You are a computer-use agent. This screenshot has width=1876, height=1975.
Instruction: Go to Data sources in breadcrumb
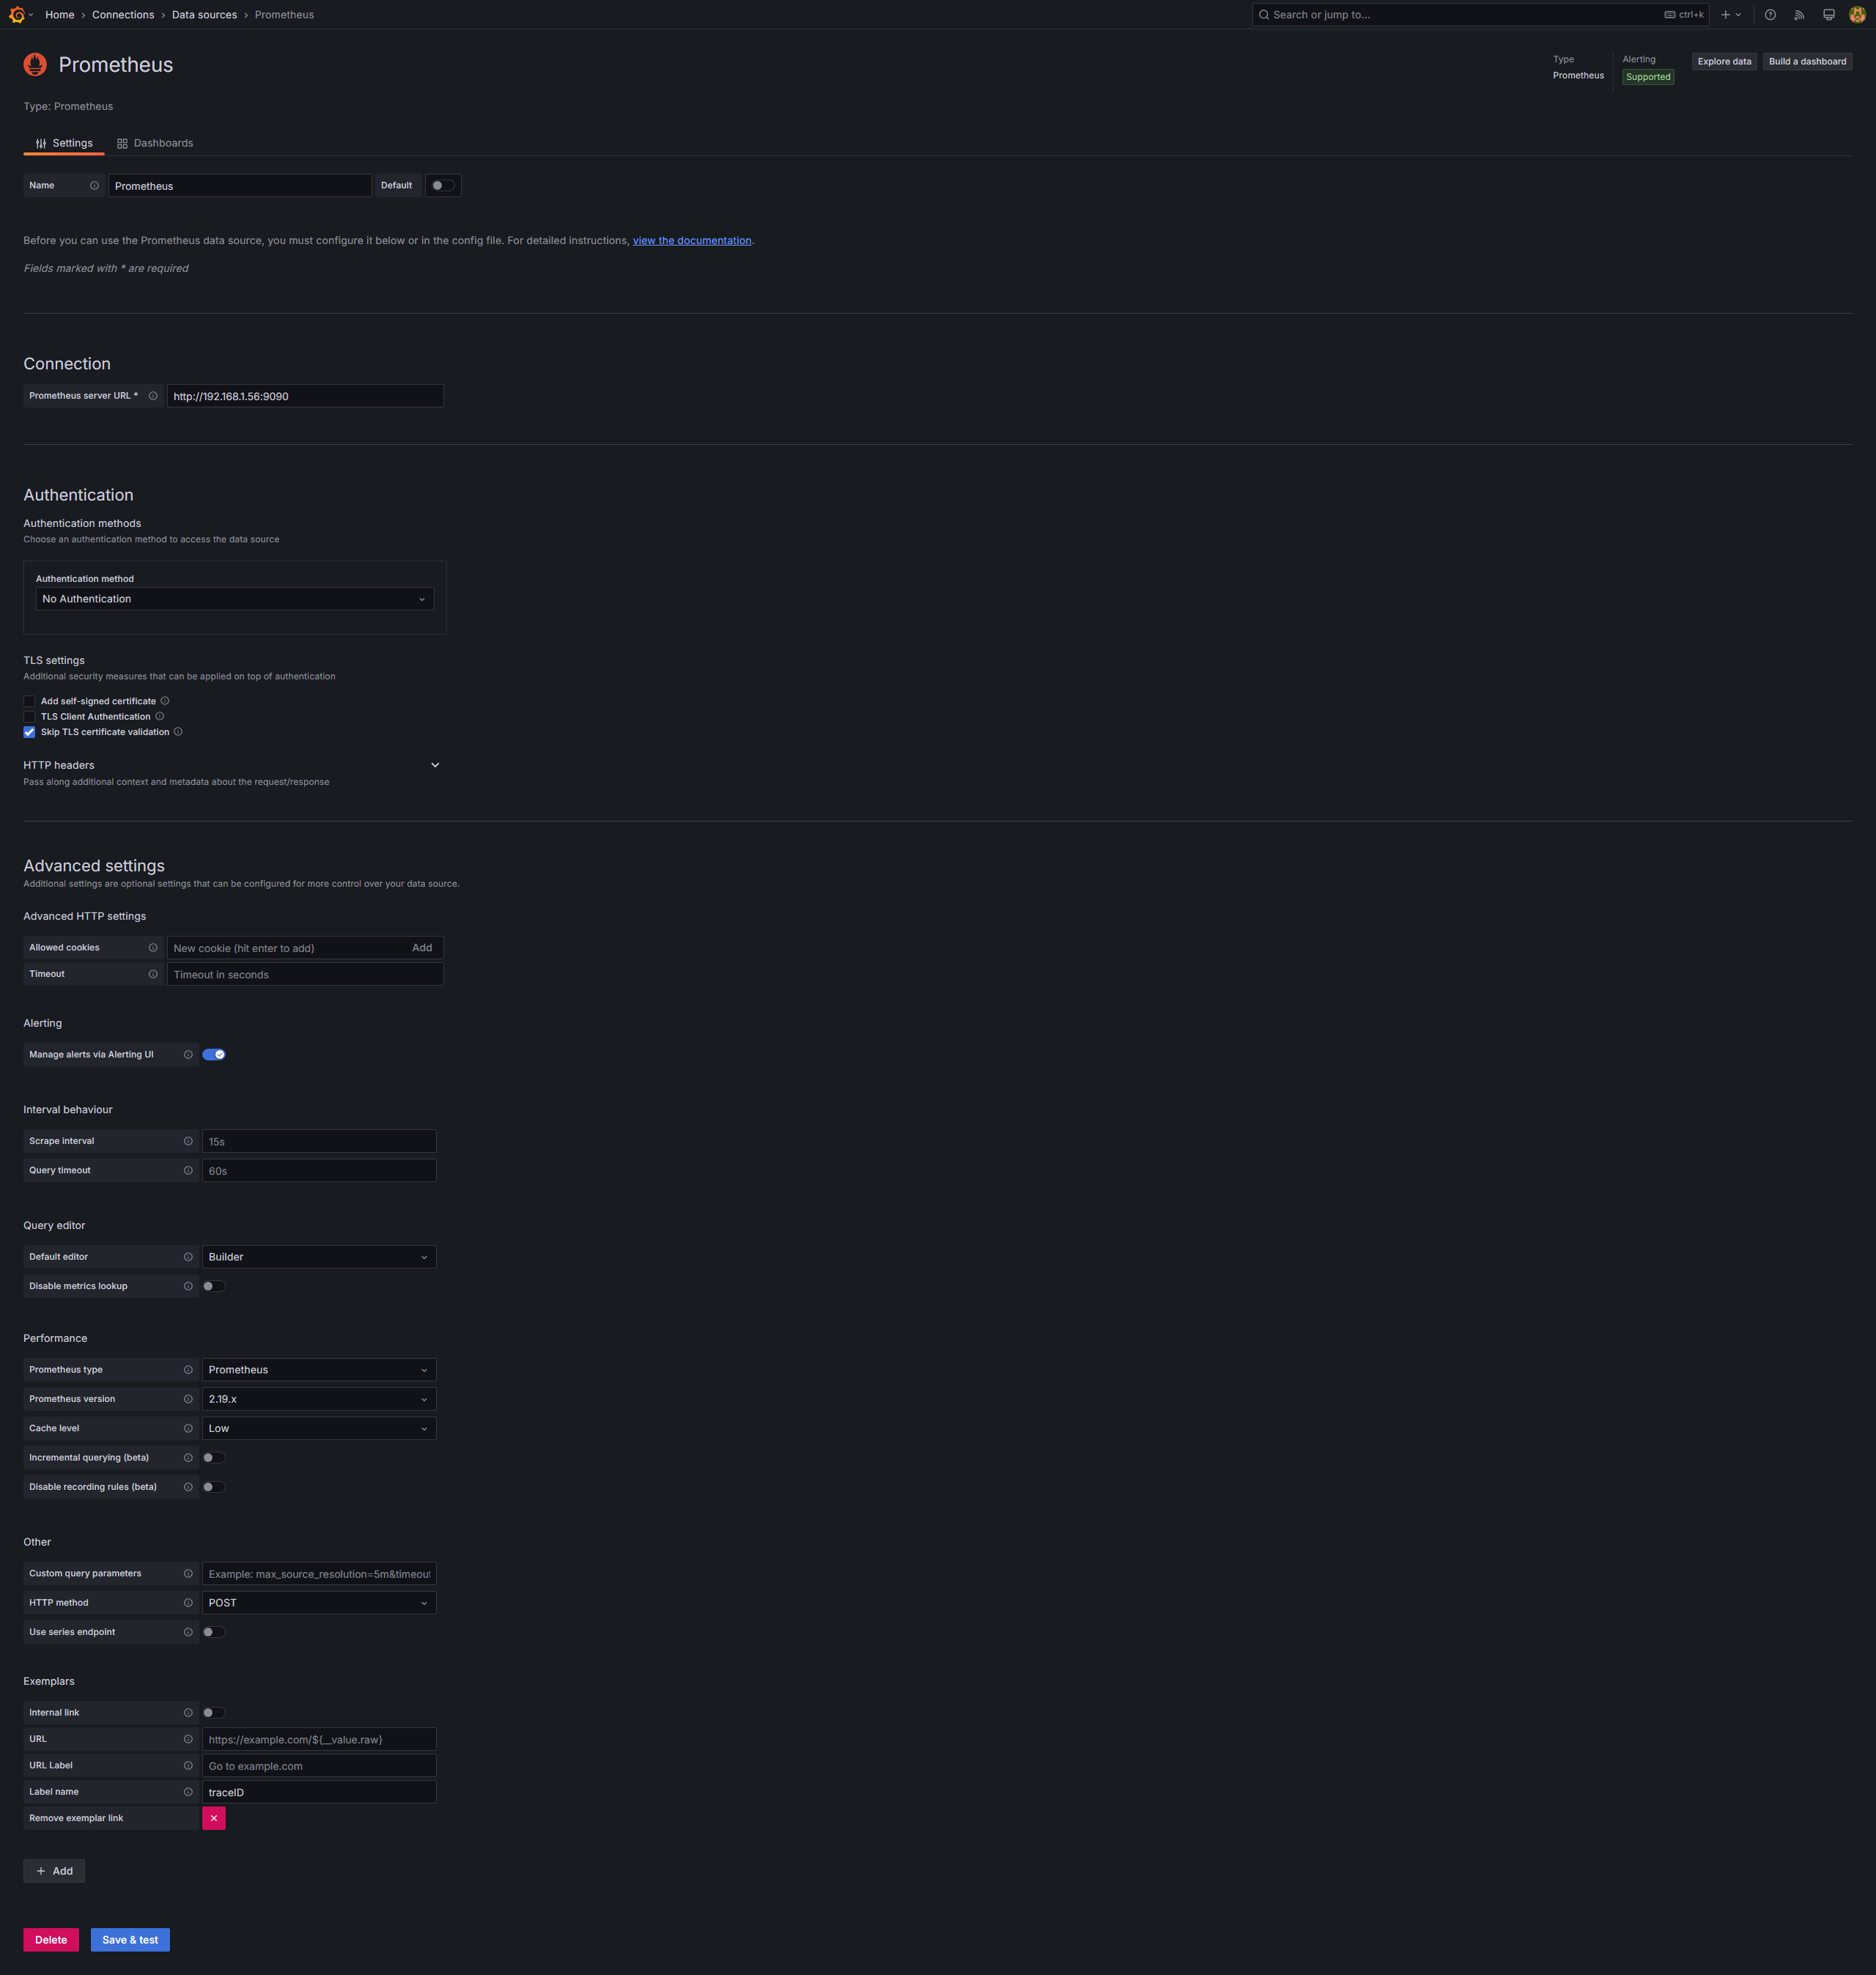(x=204, y=15)
